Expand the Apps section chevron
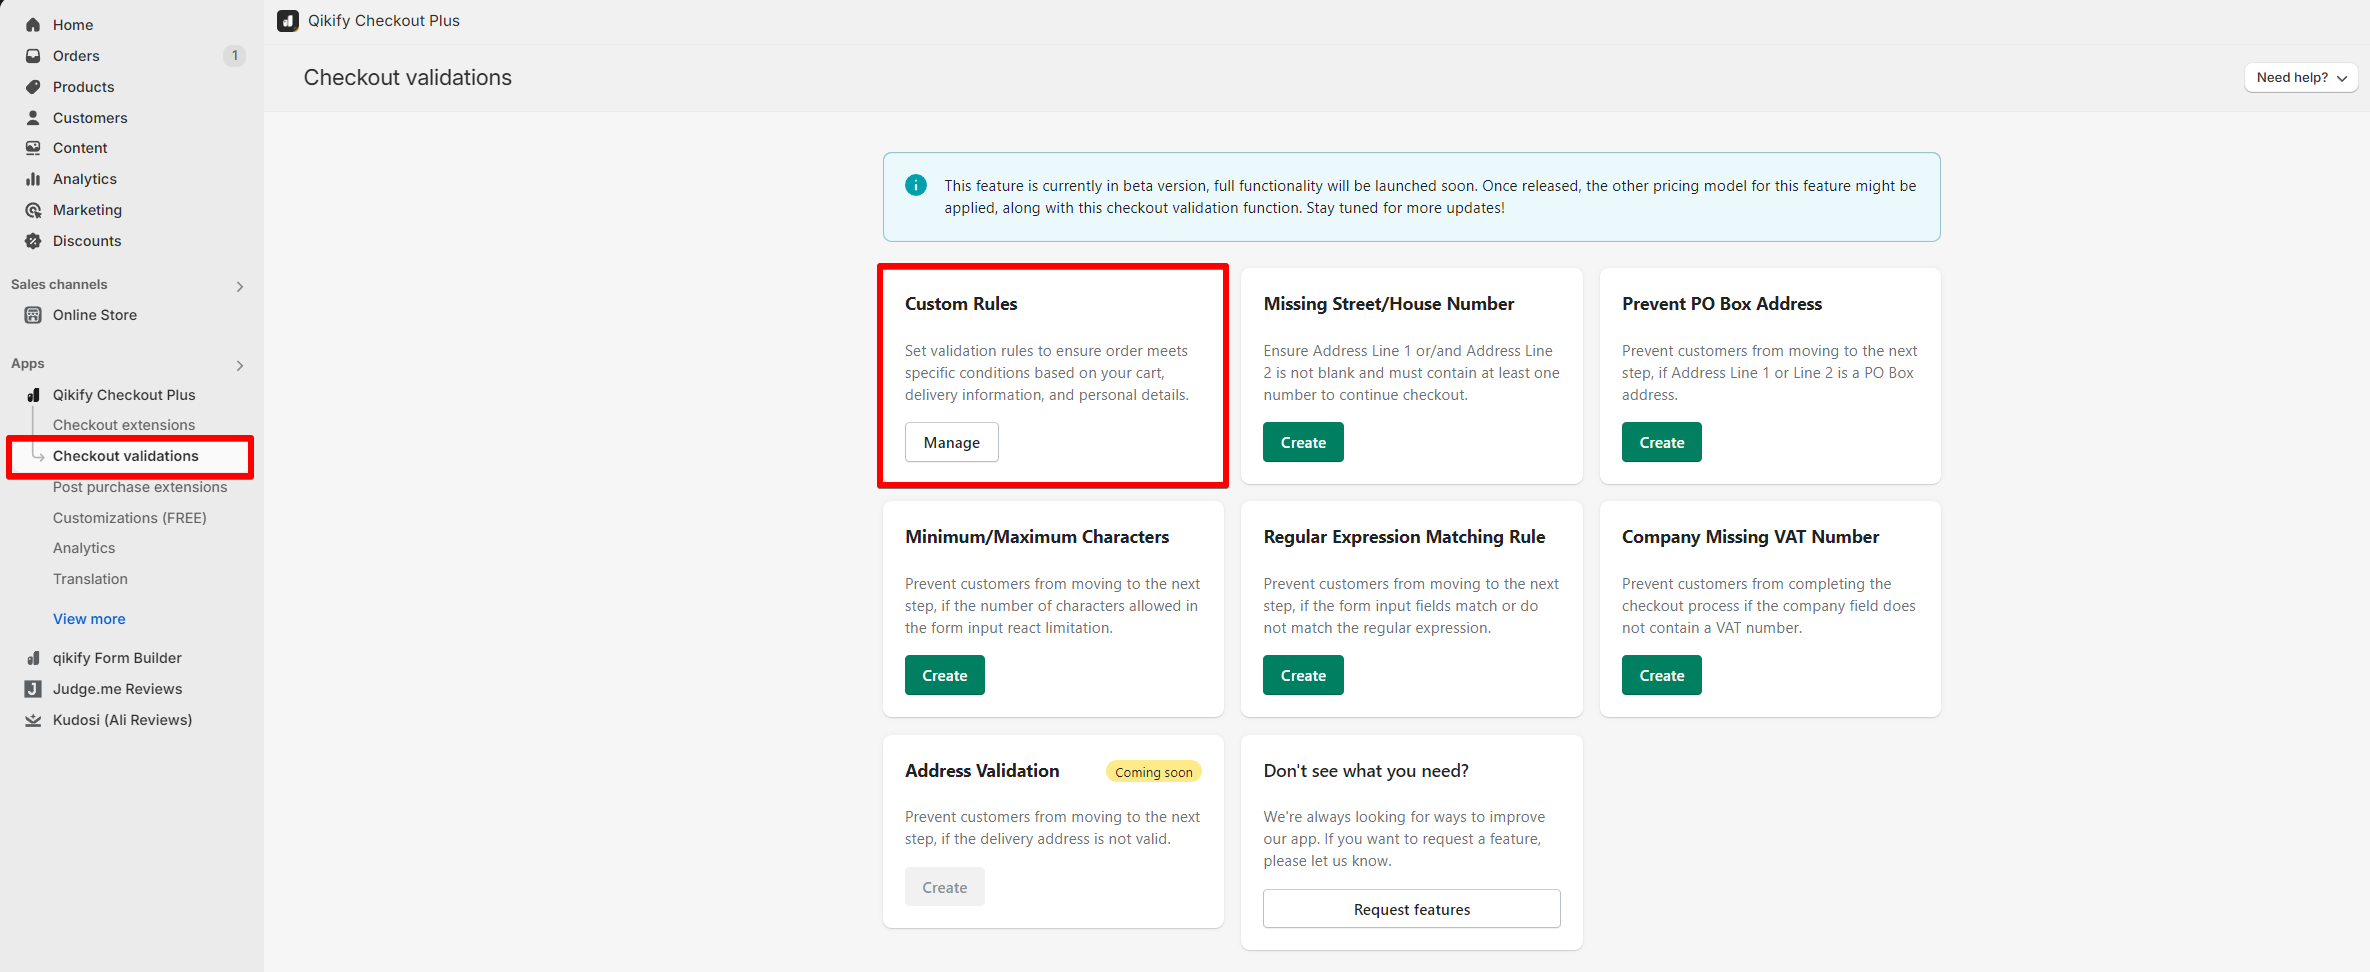 click(x=240, y=366)
